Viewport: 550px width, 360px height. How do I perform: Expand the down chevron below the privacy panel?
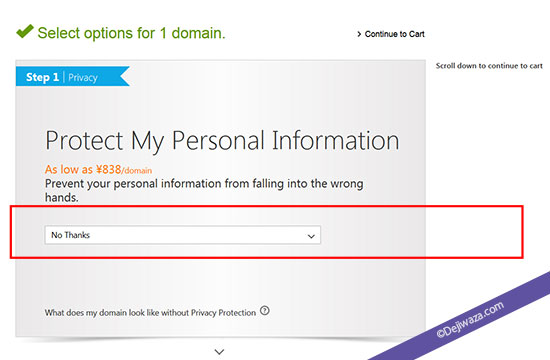[219, 351]
